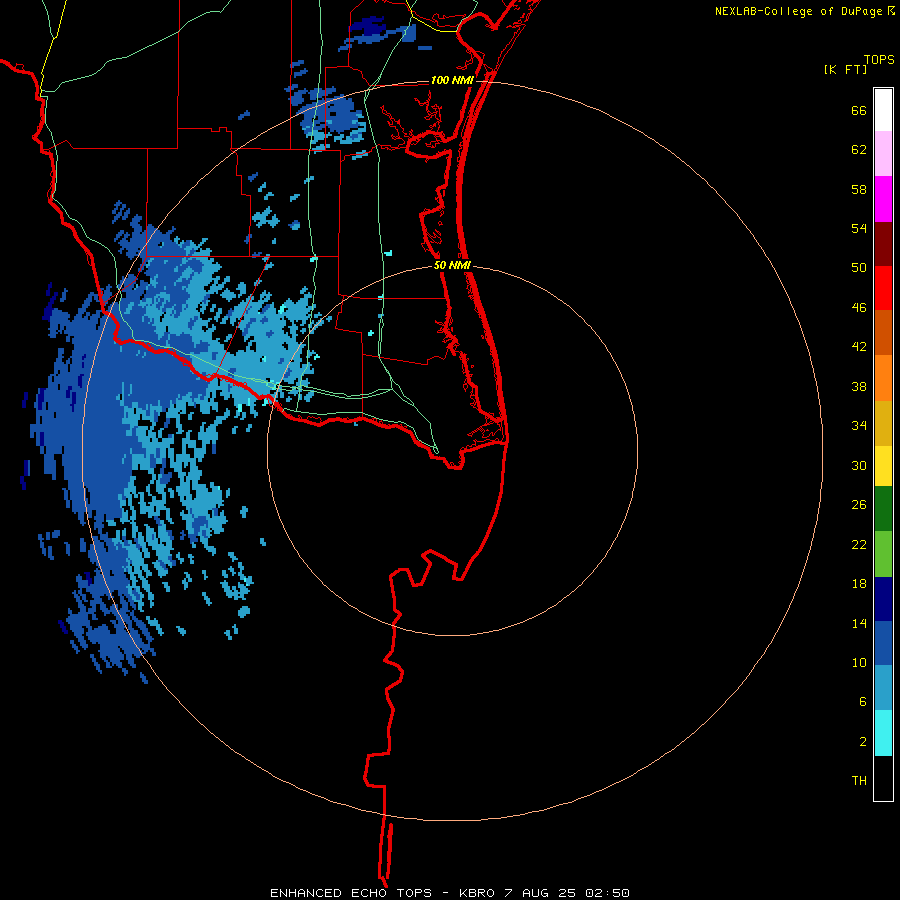Viewport: 900px width, 900px height.
Task: Click the legend value 26
Action: click(859, 505)
